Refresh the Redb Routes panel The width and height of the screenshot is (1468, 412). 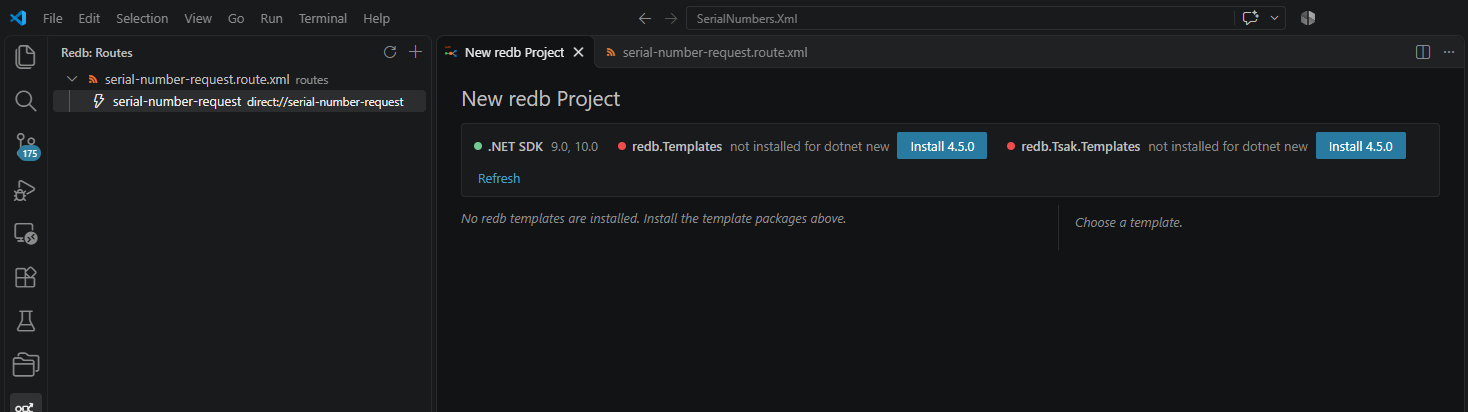click(390, 52)
